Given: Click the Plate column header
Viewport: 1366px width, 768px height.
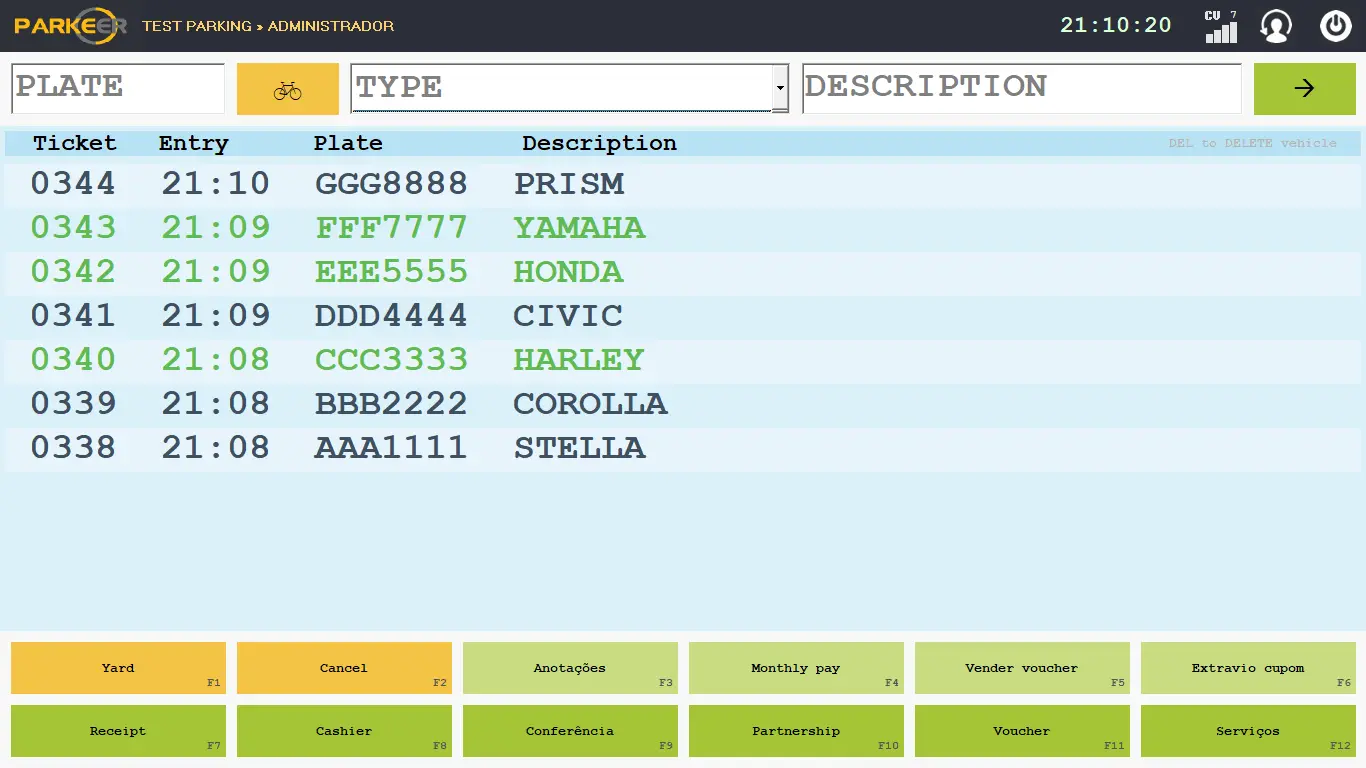Looking at the screenshot, I should (348, 143).
